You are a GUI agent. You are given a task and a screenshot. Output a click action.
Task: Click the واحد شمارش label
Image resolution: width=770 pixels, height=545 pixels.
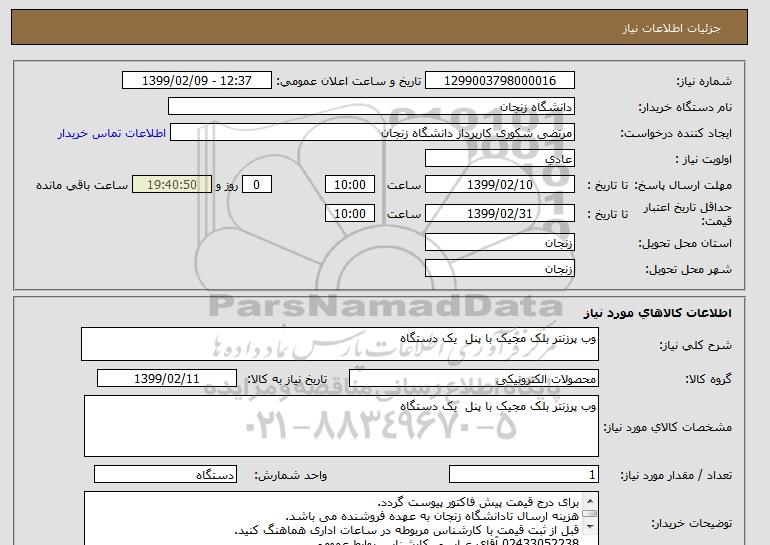tap(291, 475)
